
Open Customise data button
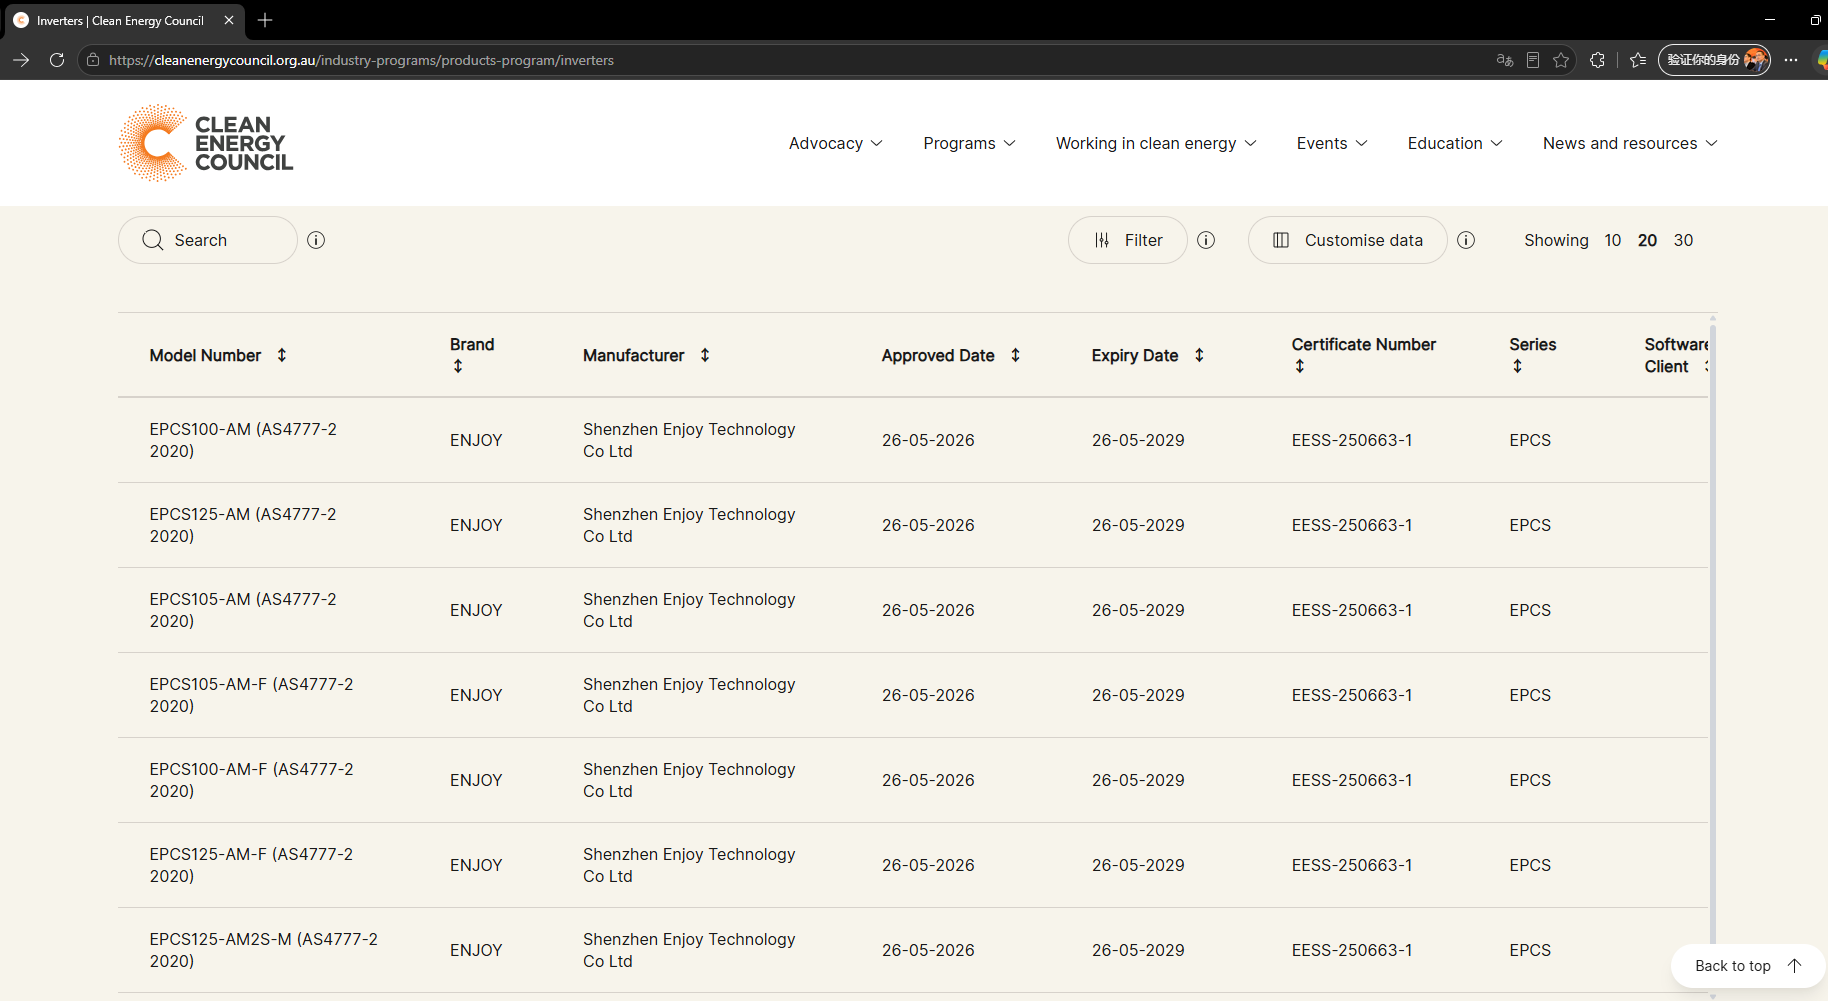(x=1347, y=240)
